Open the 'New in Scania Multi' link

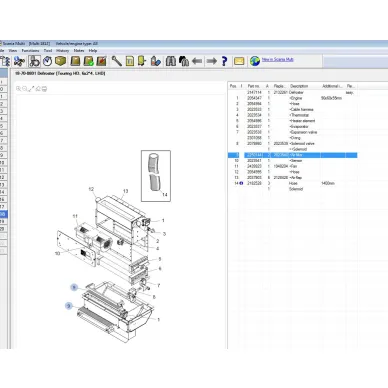[x=277, y=59]
